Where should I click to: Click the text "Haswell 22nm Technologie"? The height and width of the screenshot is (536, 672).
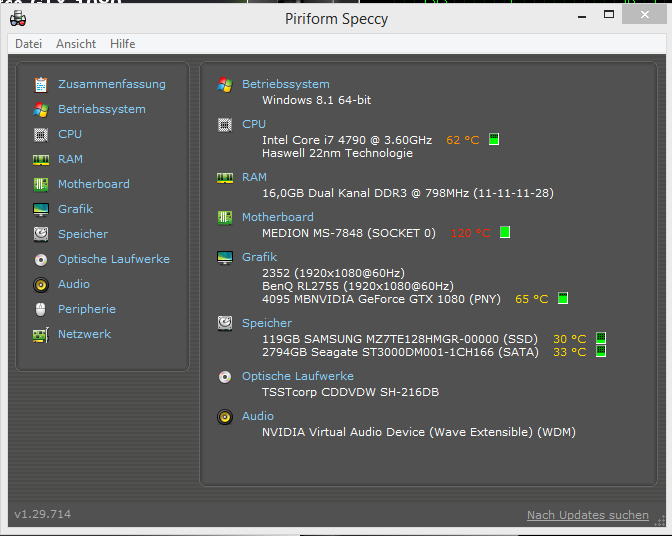(x=338, y=153)
